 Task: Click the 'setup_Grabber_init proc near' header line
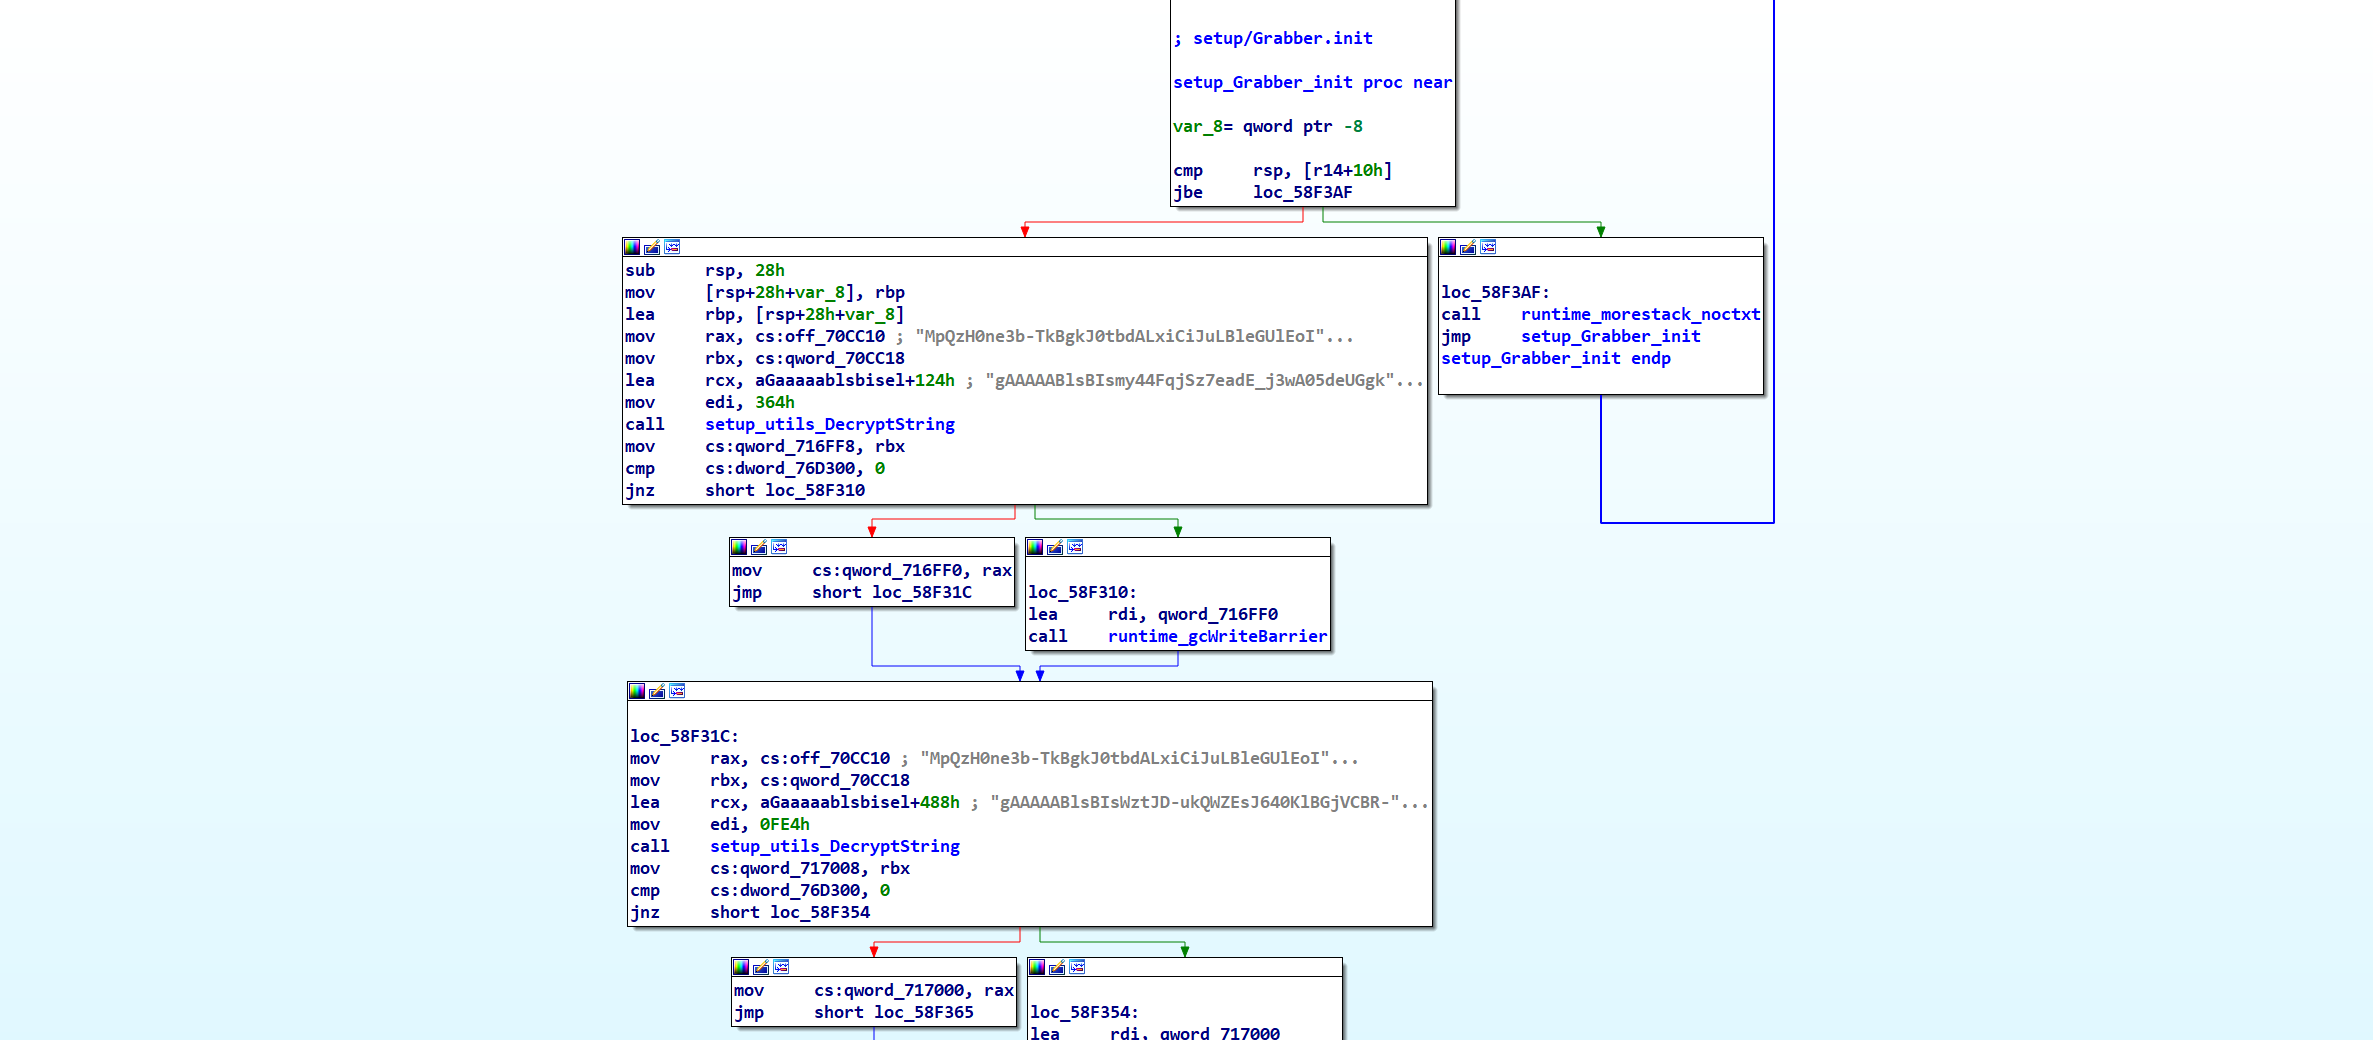(1312, 82)
